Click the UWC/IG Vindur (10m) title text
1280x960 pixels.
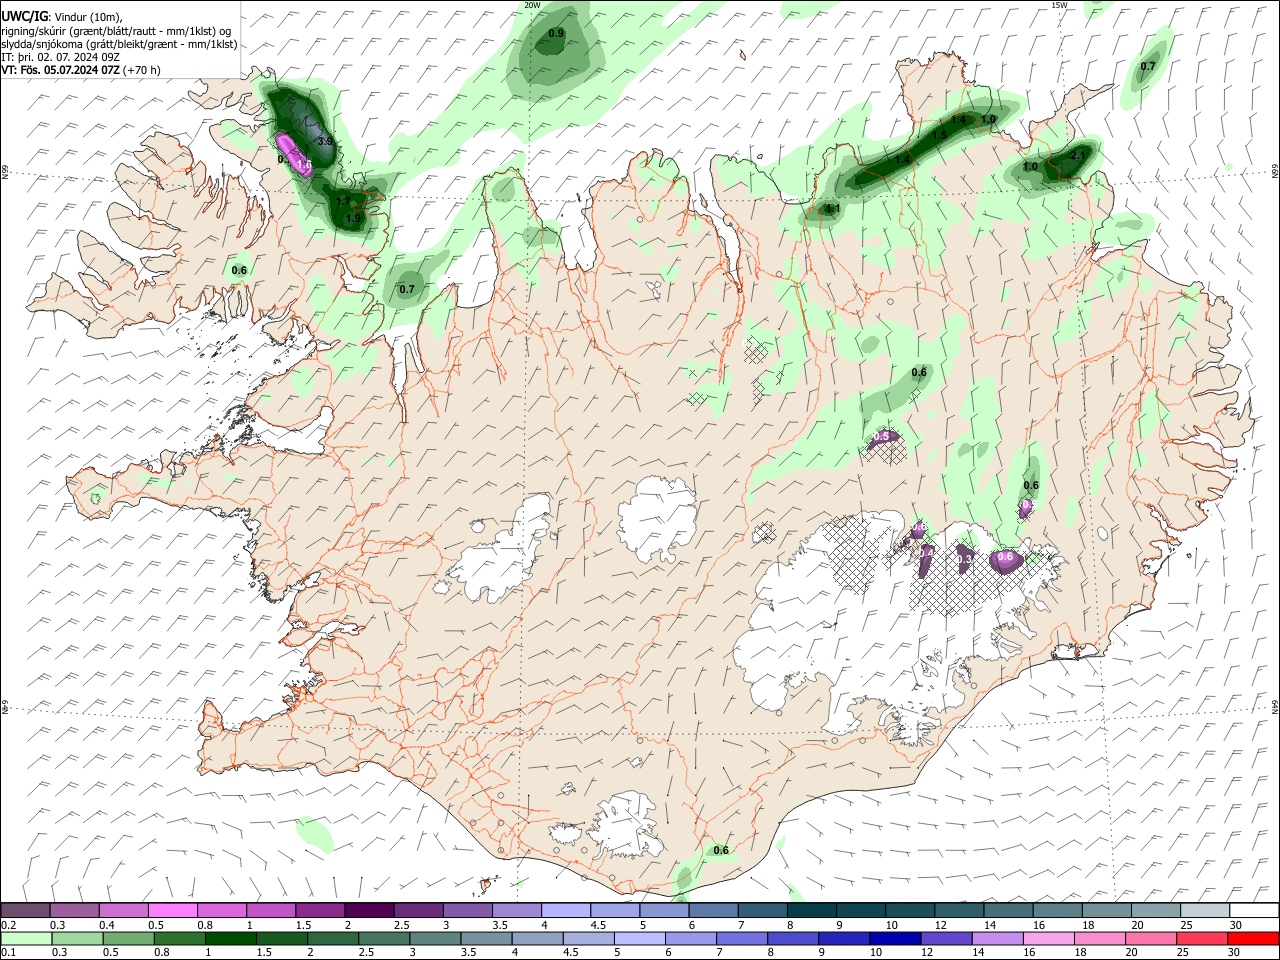pos(64,15)
